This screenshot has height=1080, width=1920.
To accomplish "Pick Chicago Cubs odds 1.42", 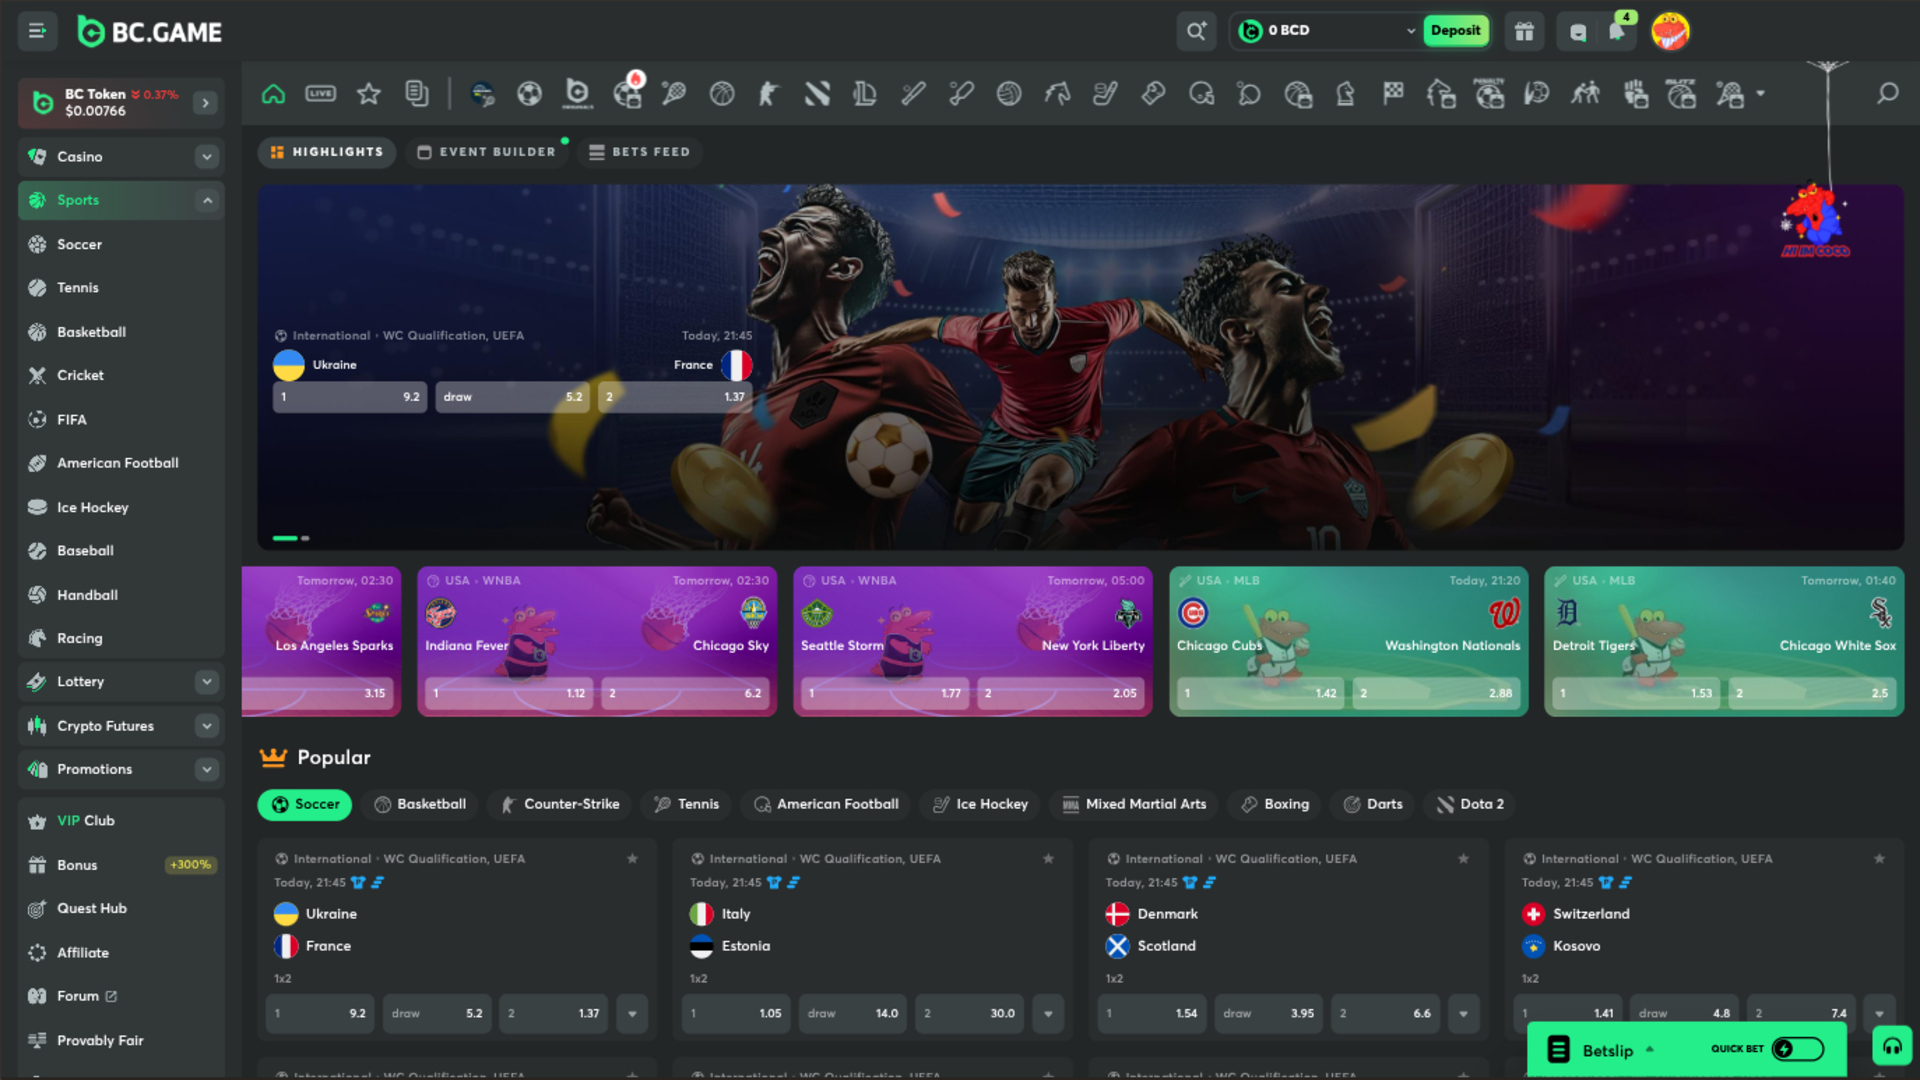I will 1260,693.
